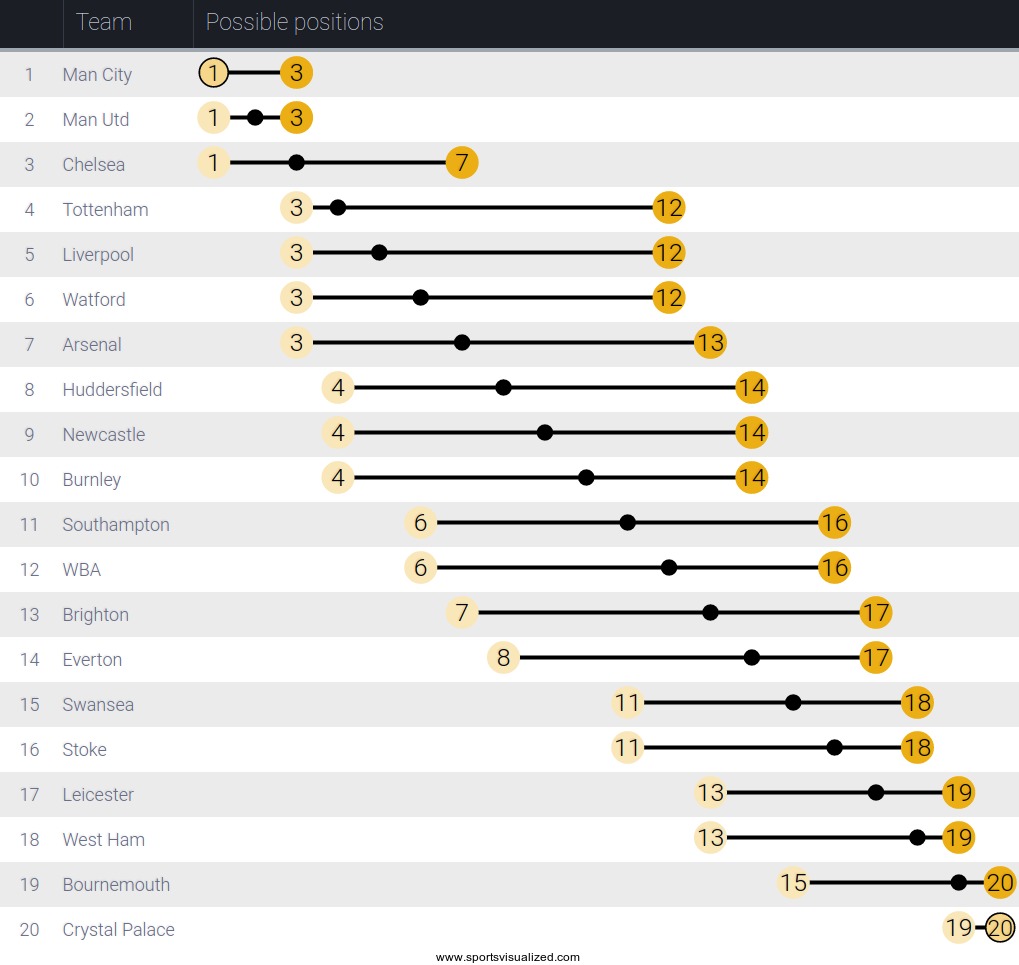Select the Man City team name
Image resolution: width=1019 pixels, height=965 pixels.
coord(97,75)
